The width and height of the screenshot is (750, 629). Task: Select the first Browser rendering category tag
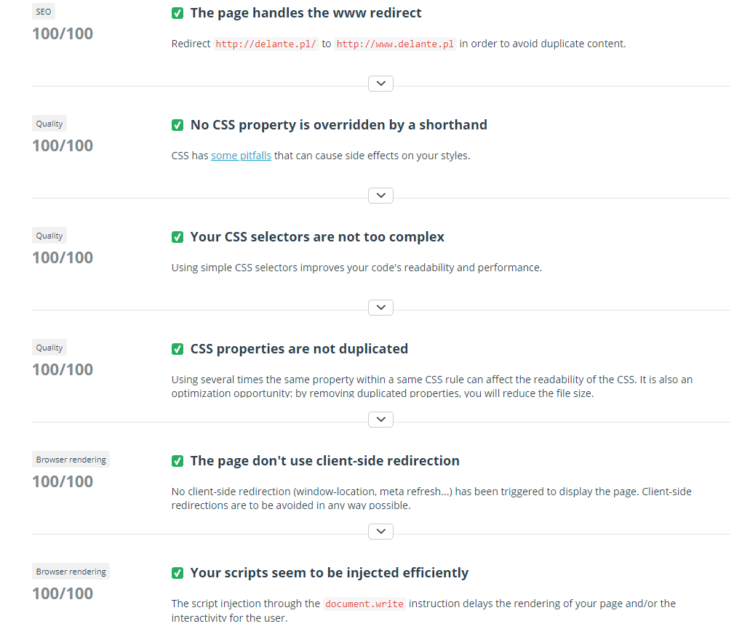click(x=71, y=459)
